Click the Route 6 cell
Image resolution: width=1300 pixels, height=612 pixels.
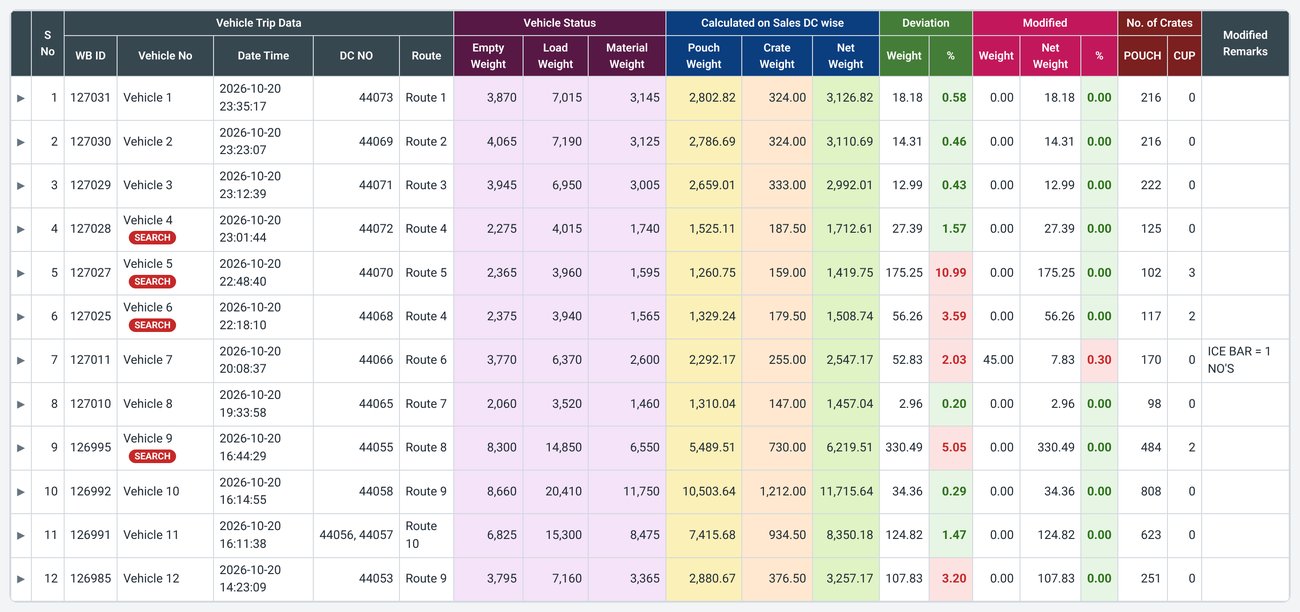(x=426, y=360)
